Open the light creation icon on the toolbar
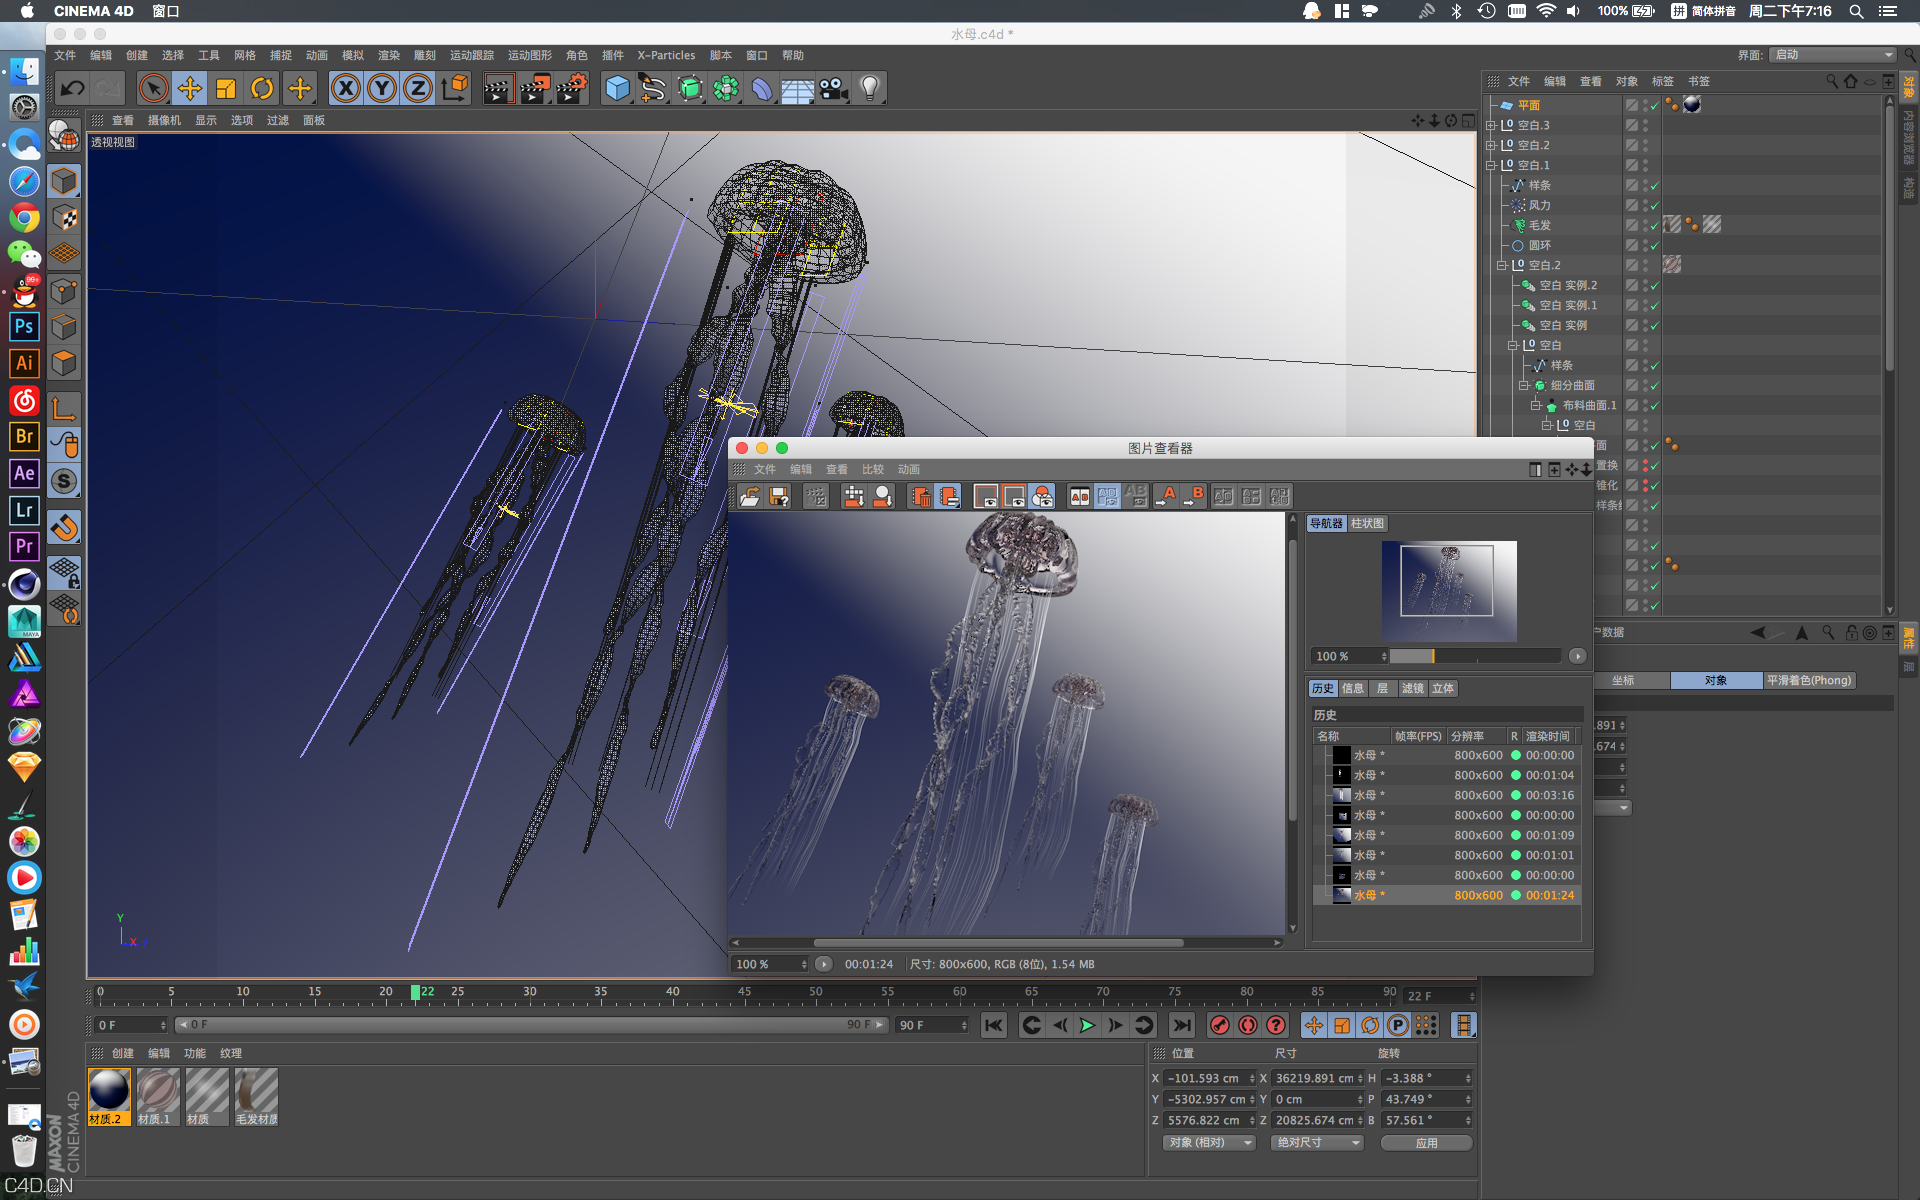This screenshot has height=1200, width=1920. 870,88
